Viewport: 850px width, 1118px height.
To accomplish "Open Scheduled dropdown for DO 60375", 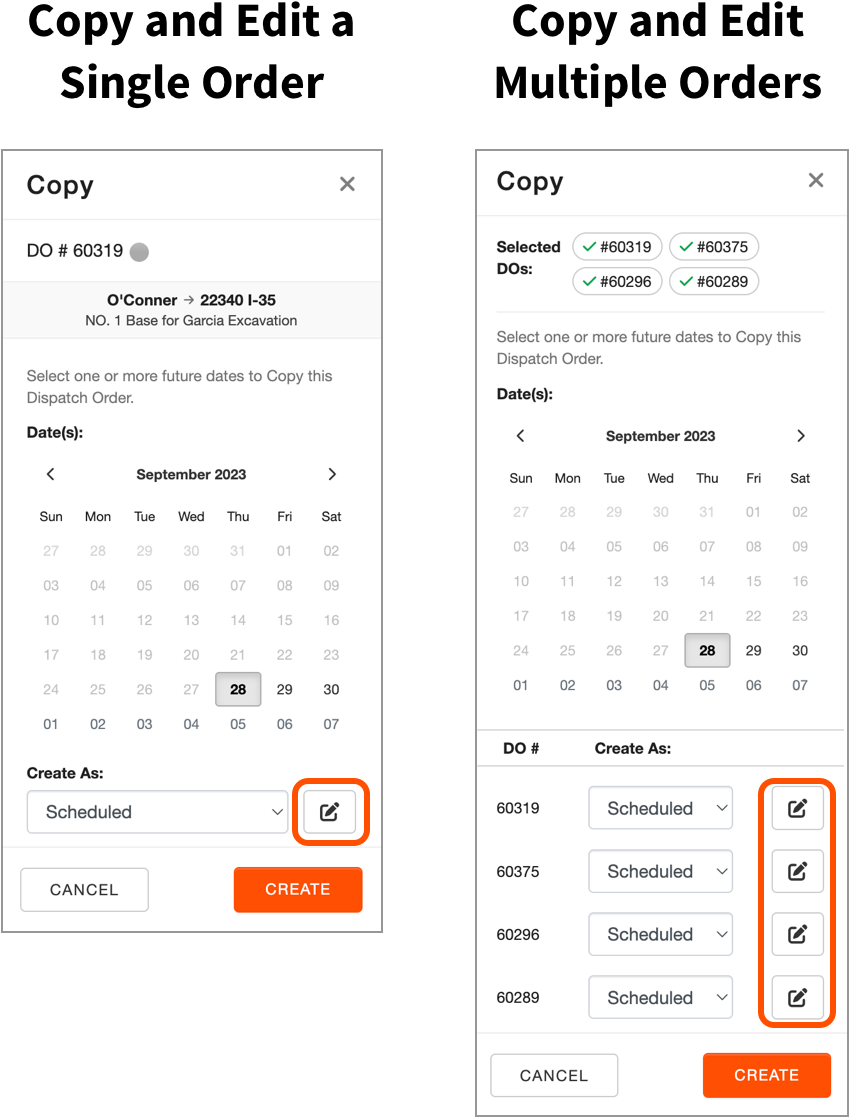I will (660, 871).
